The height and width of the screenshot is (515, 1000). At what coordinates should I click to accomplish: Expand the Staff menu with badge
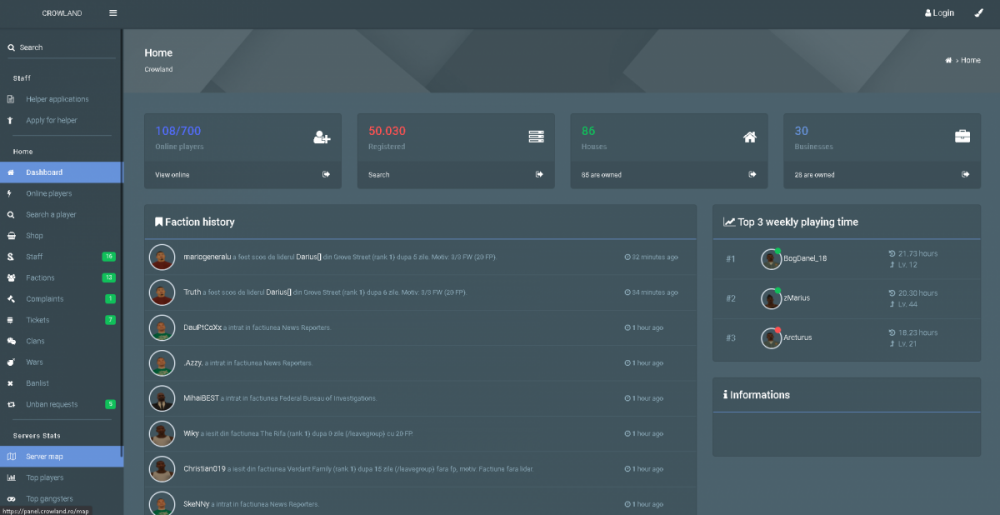tap(60, 257)
